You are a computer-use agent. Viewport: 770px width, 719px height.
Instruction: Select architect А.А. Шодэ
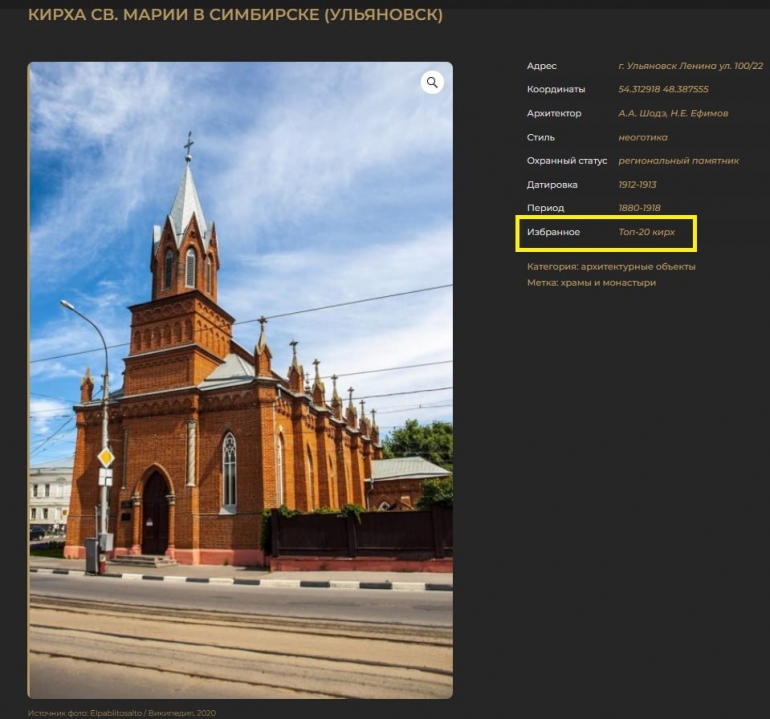tap(642, 114)
